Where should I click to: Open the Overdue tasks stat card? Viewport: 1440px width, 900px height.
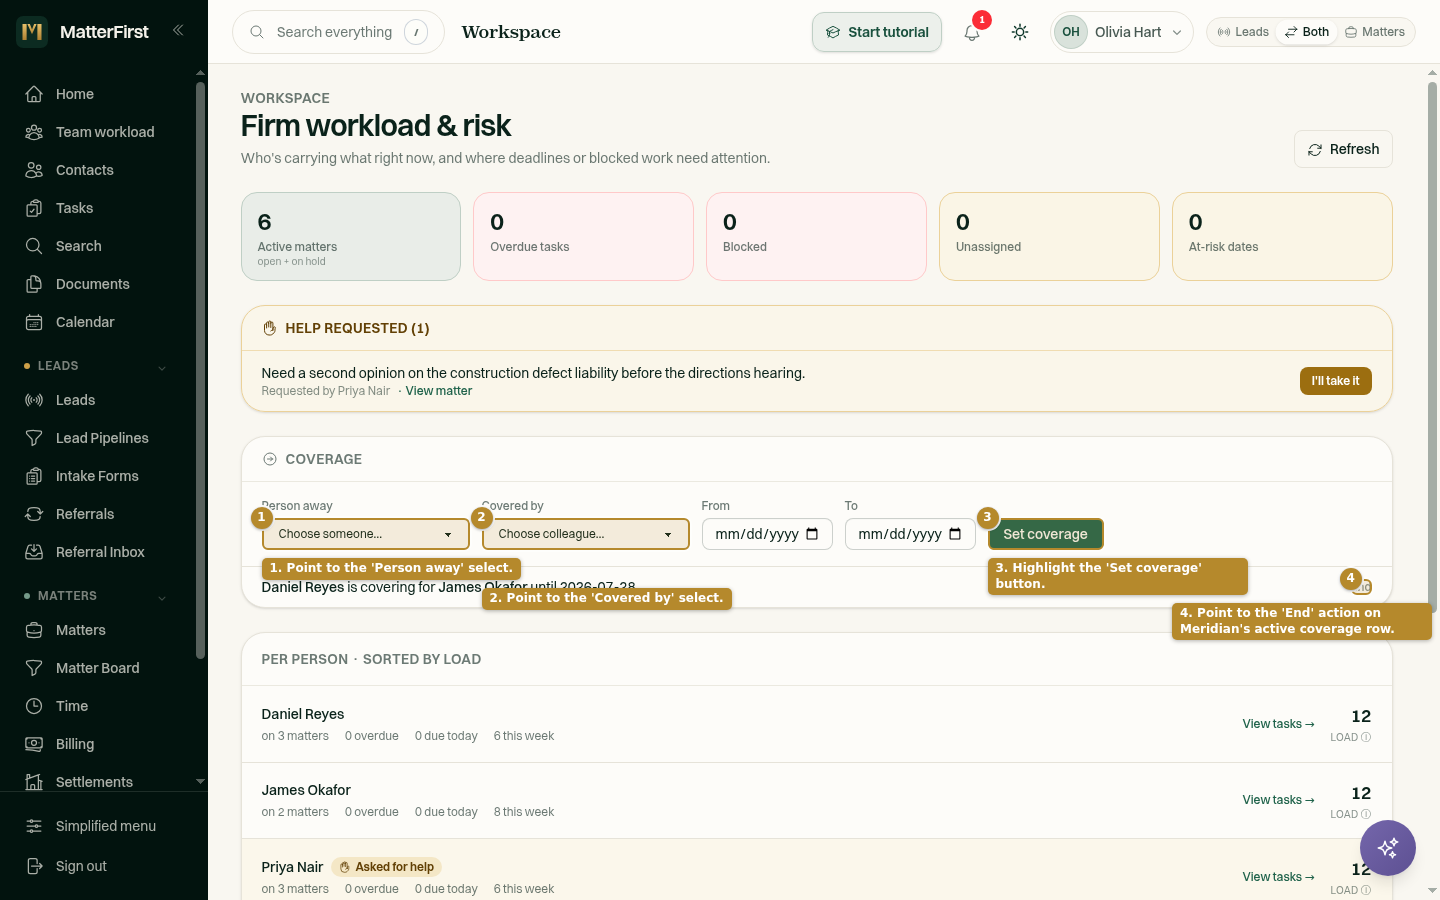pyautogui.click(x=583, y=237)
